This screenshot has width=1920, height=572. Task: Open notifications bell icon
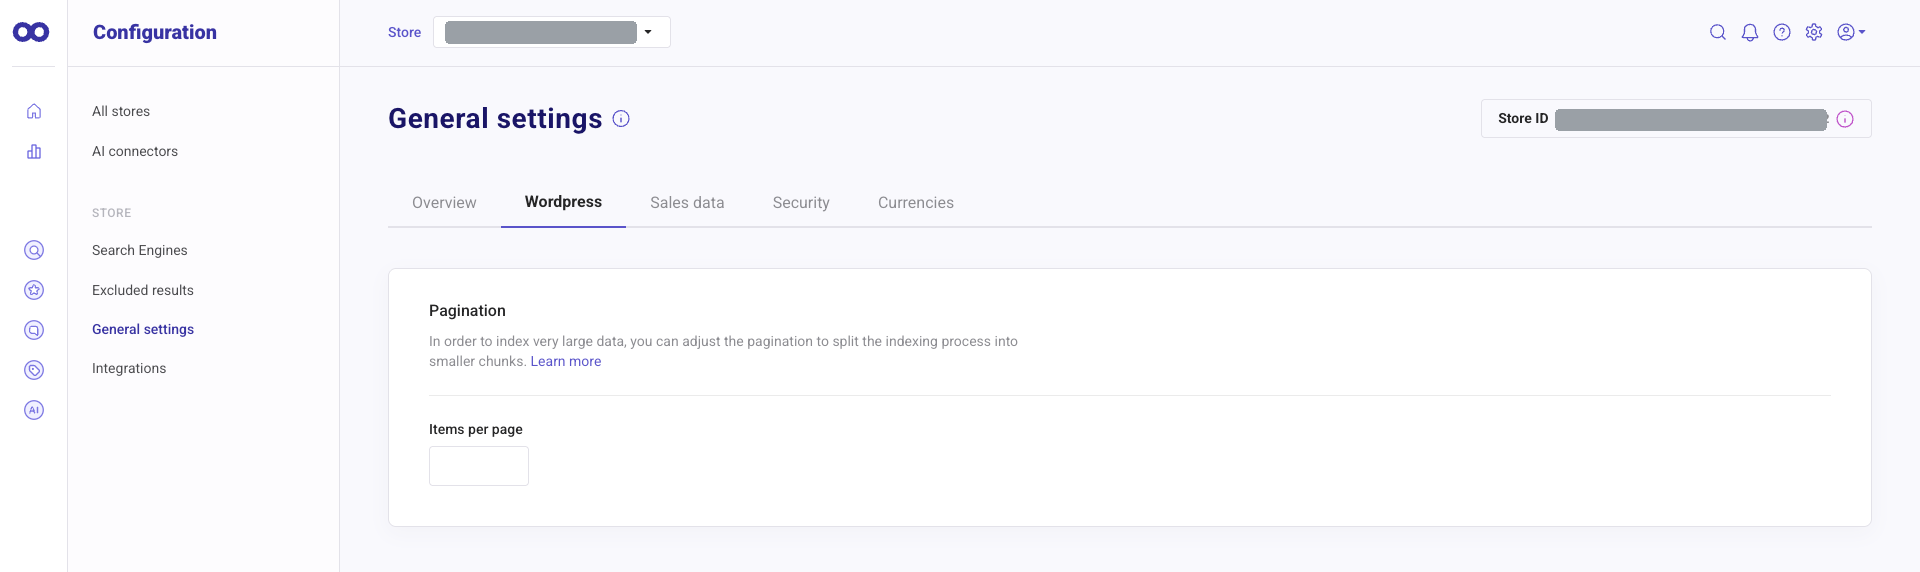pos(1750,32)
